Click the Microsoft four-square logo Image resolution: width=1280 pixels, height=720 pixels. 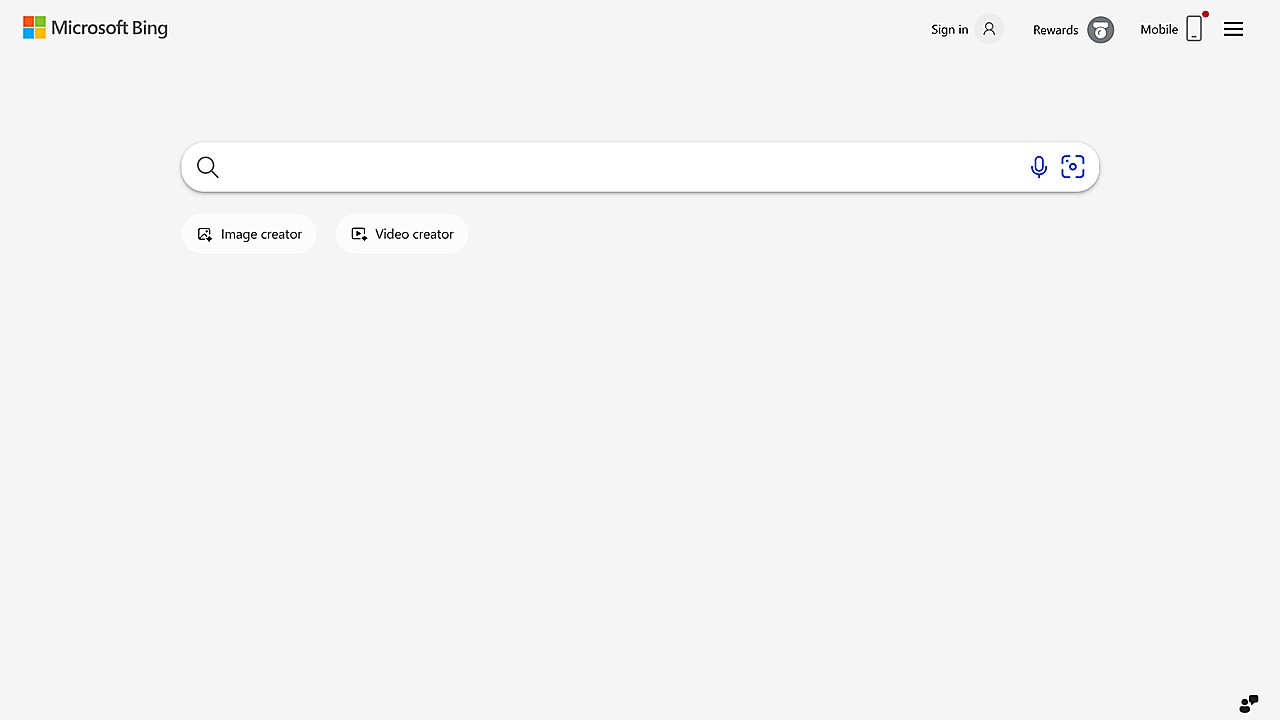34,27
